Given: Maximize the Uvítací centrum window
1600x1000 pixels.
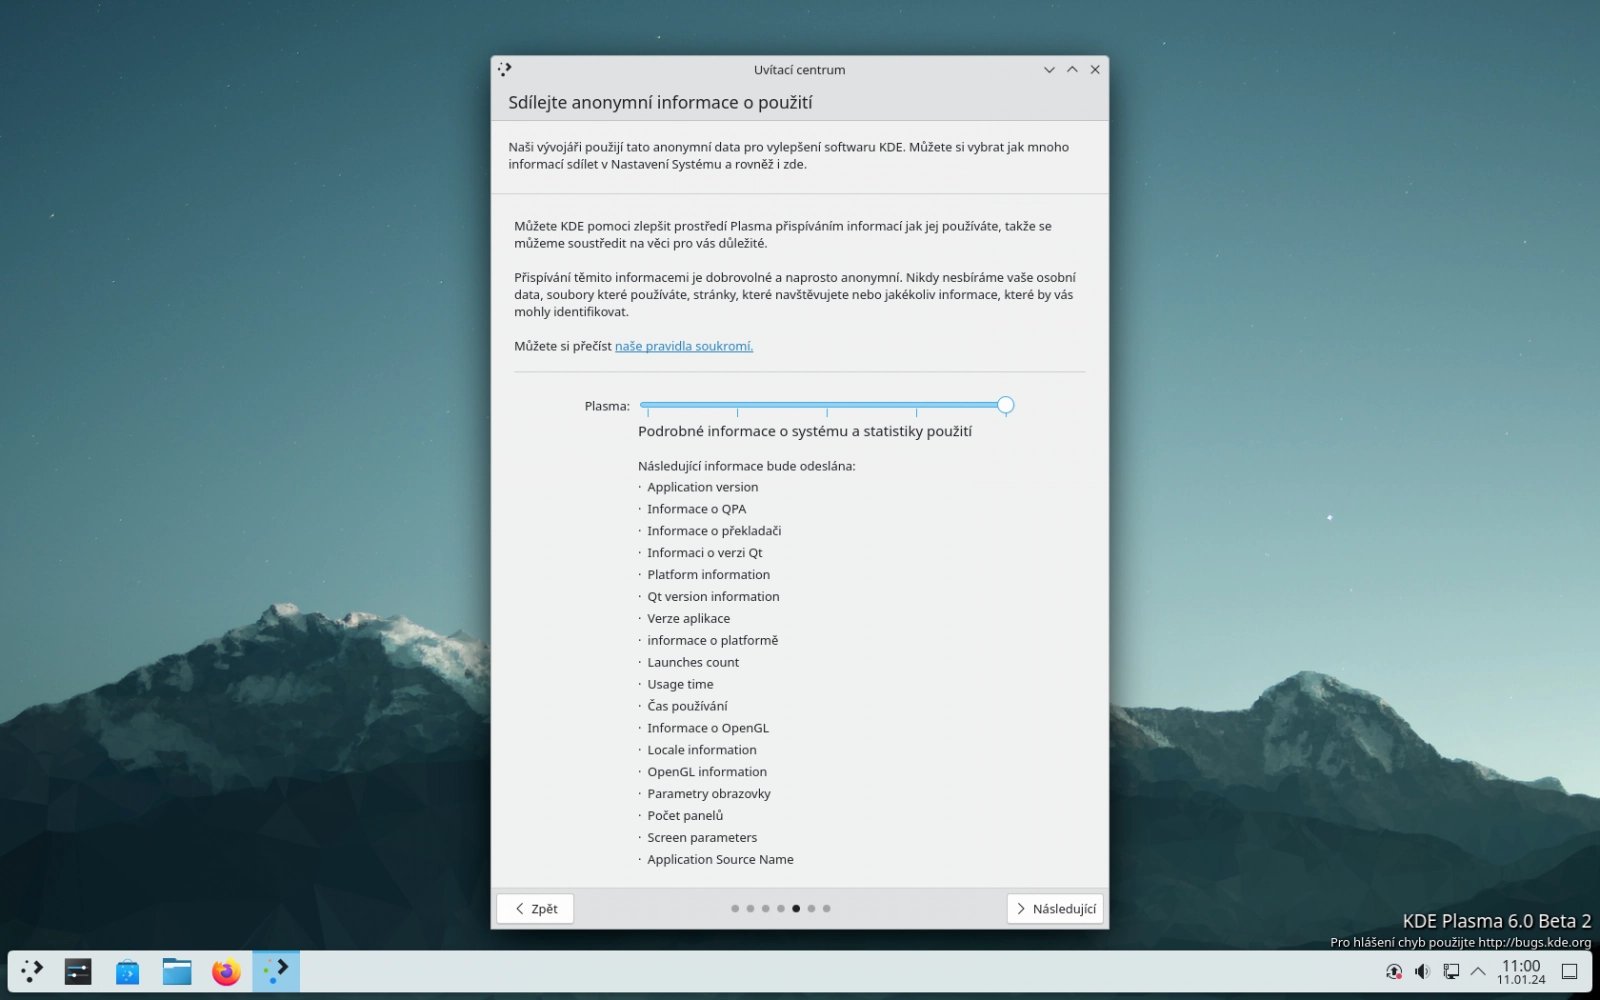Looking at the screenshot, I should [1072, 69].
